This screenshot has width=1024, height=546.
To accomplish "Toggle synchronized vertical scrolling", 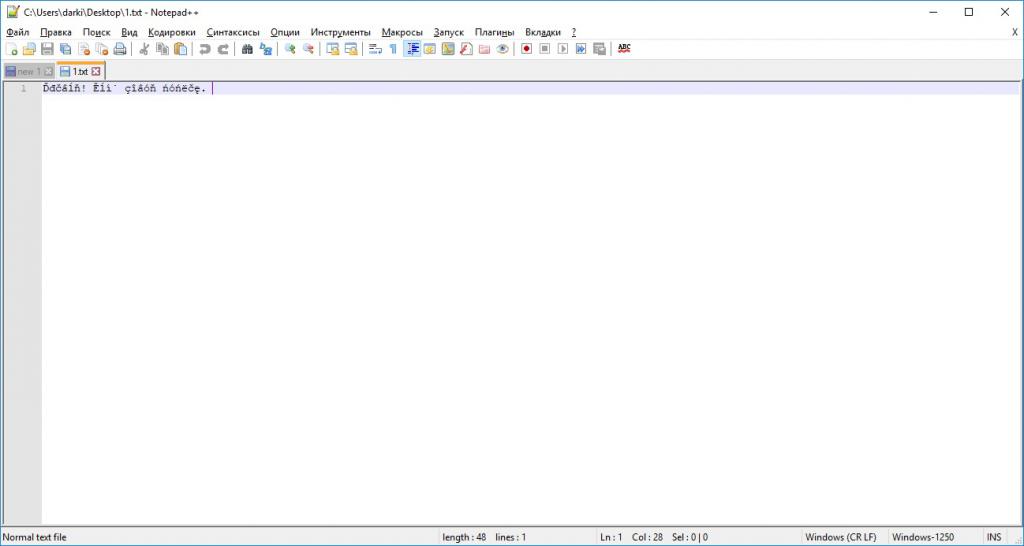I will tap(333, 49).
